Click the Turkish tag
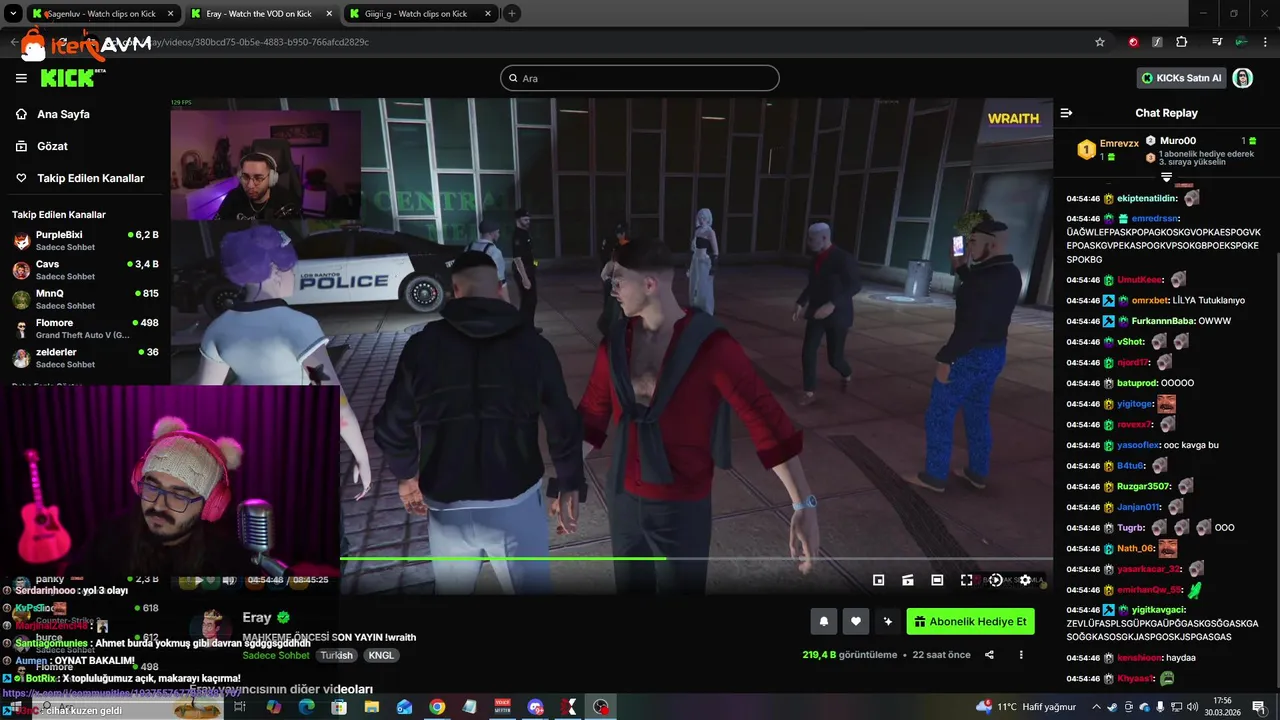 click(x=337, y=655)
